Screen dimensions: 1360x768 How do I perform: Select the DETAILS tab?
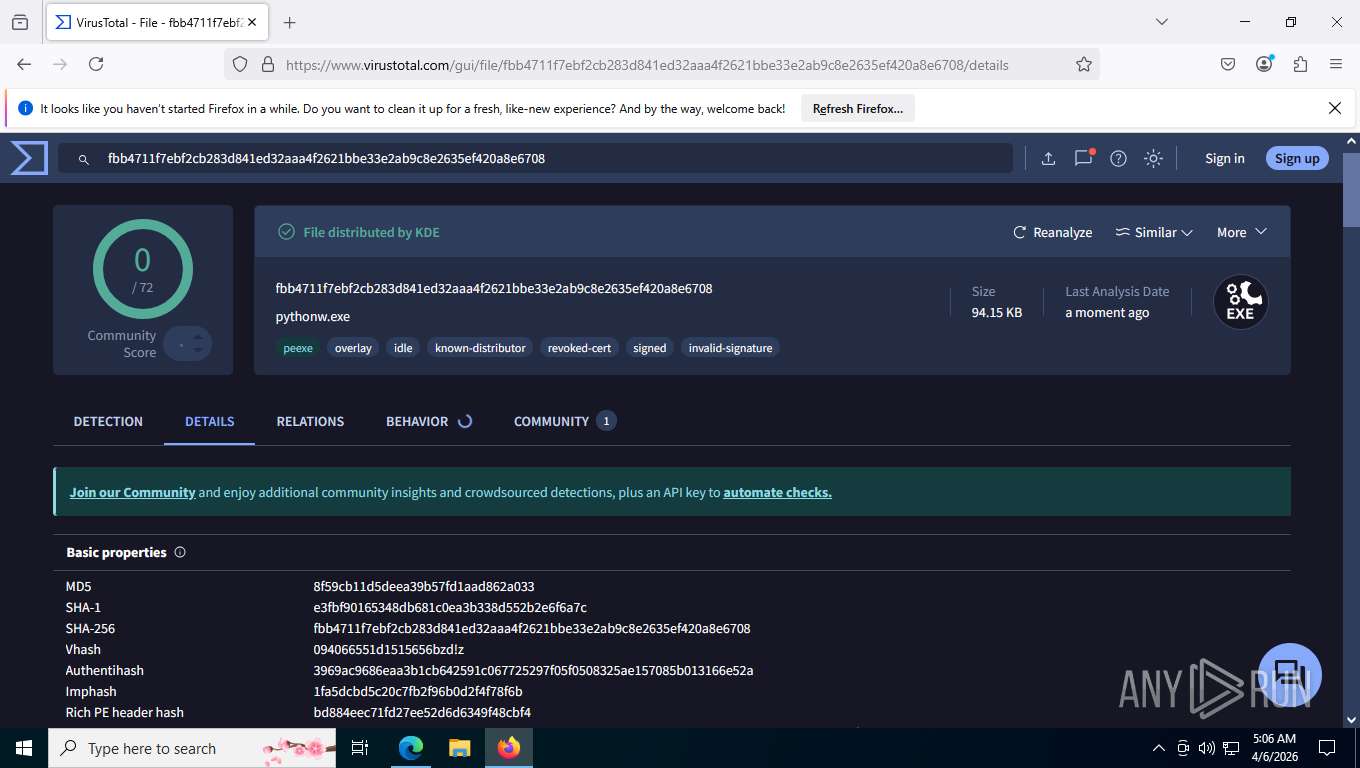pos(210,421)
